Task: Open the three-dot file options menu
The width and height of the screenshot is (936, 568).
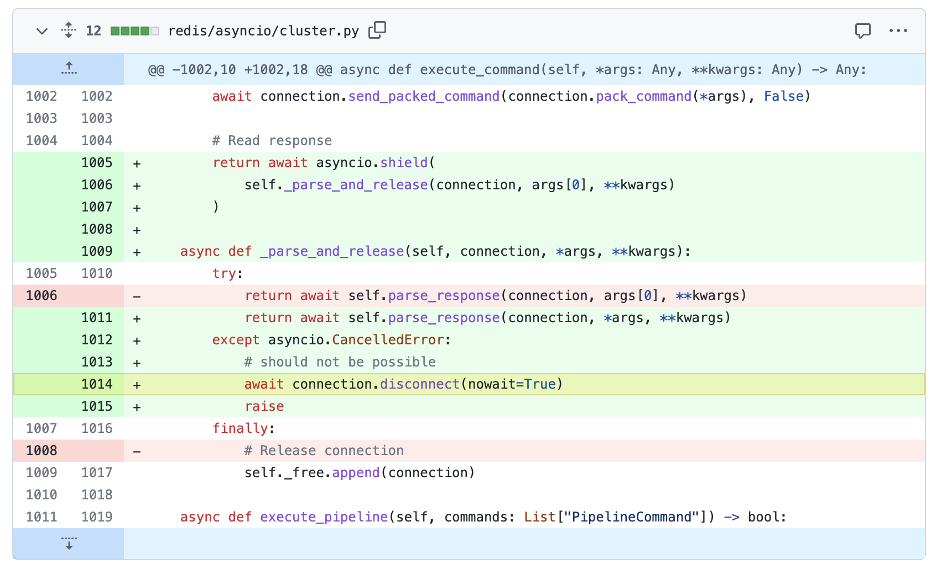Action: [898, 31]
